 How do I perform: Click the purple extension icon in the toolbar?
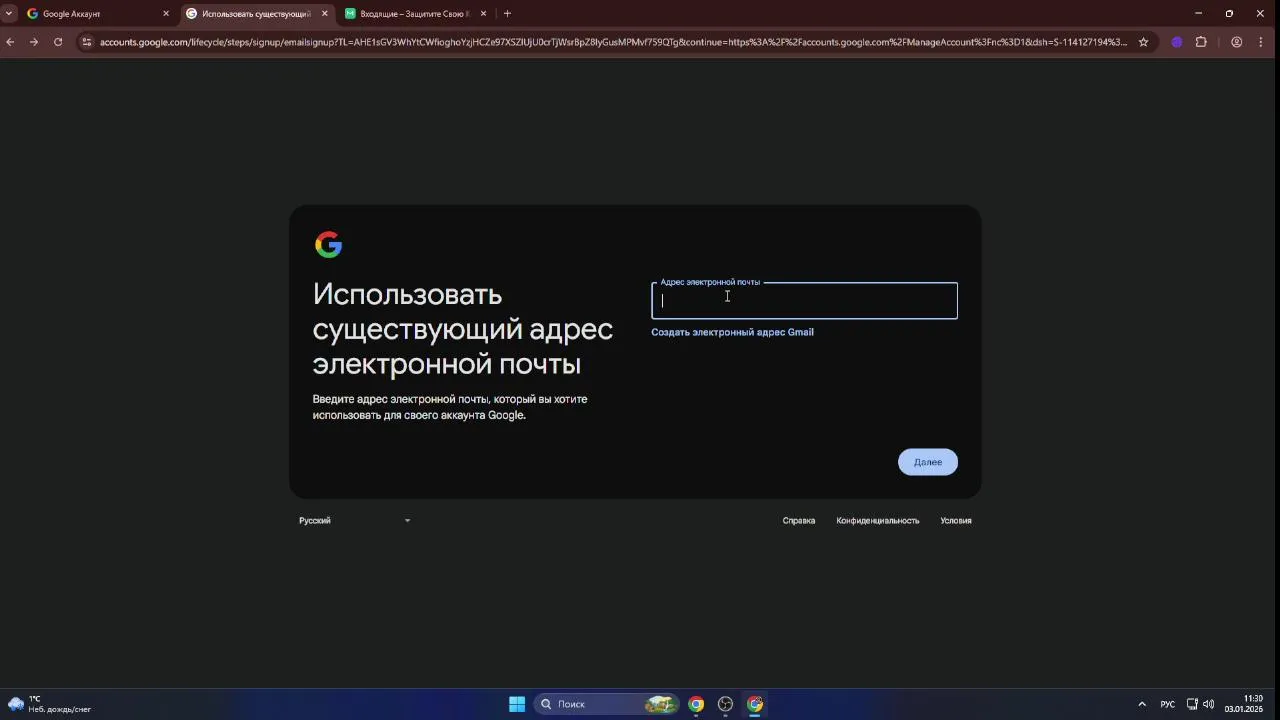point(1177,42)
